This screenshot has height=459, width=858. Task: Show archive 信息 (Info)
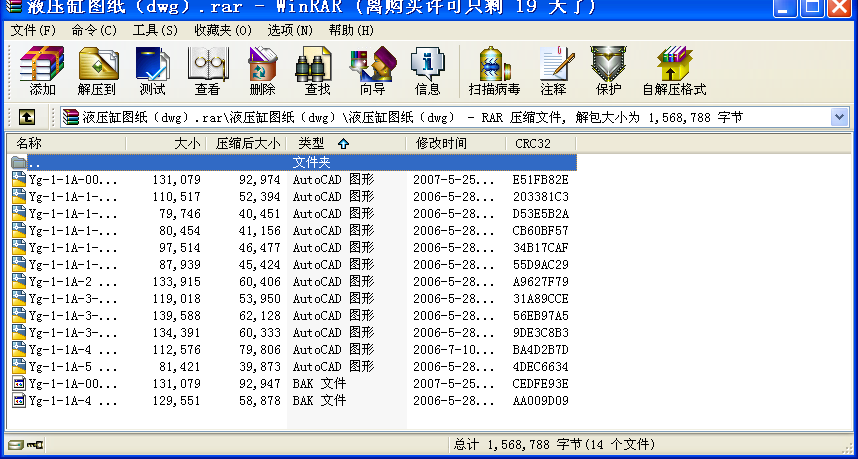[427, 71]
